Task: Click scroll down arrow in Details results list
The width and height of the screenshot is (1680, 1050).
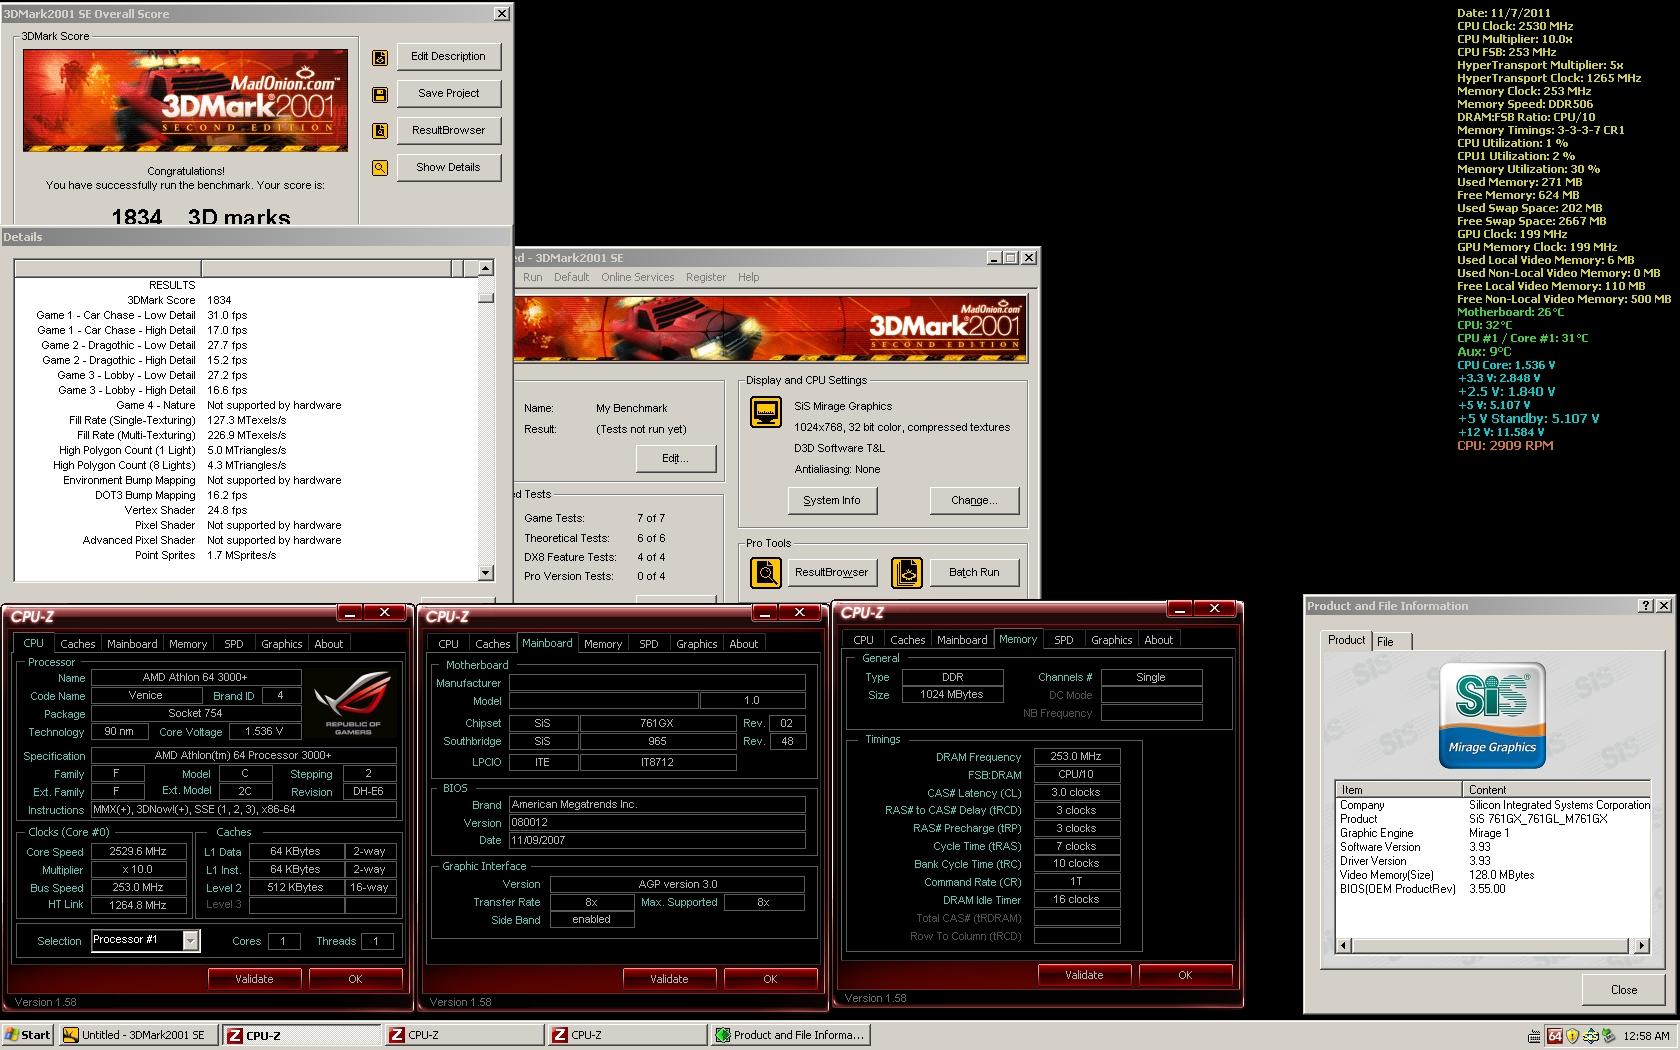Action: pos(486,573)
